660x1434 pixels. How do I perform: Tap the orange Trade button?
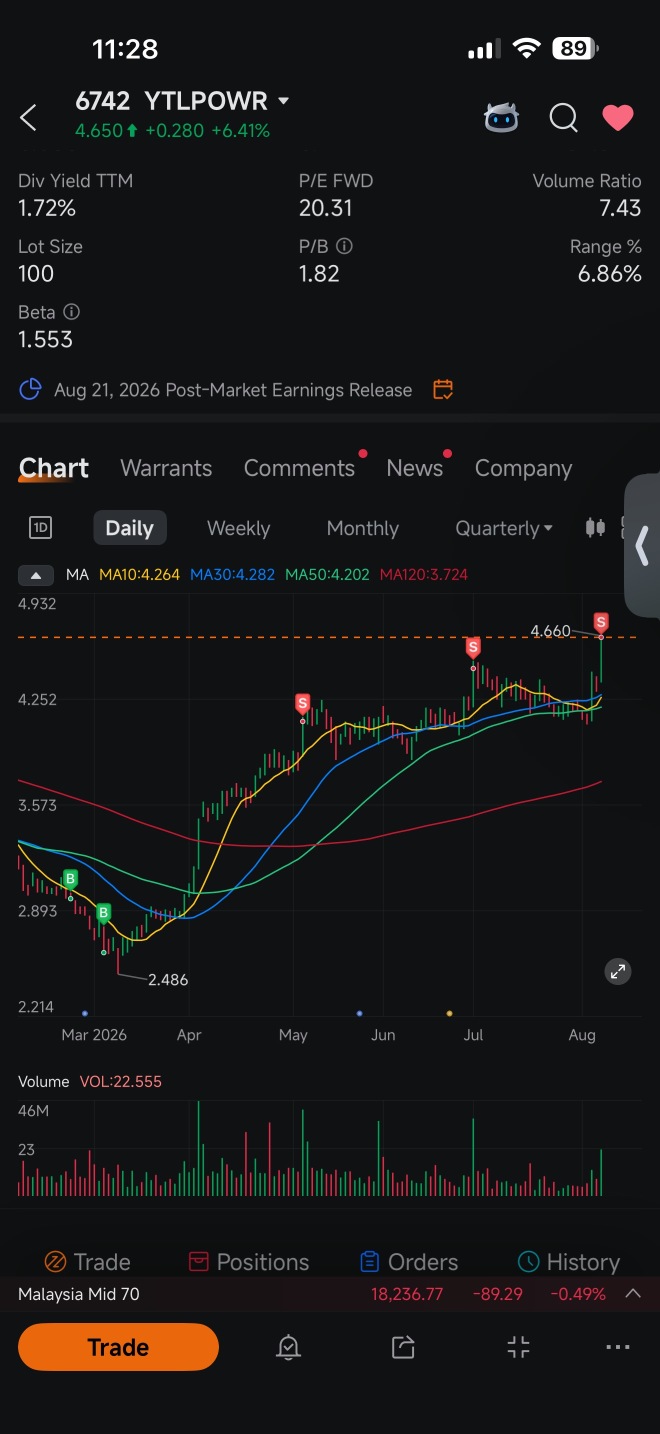(118, 1347)
